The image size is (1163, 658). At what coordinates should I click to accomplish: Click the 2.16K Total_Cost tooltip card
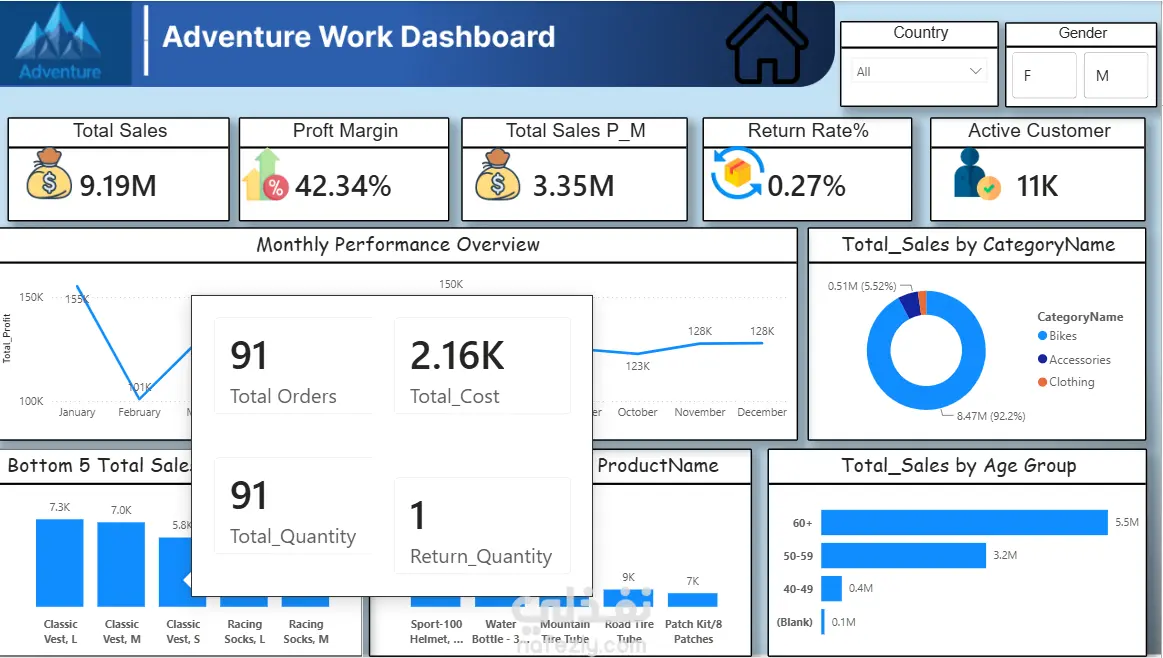pyautogui.click(x=482, y=366)
